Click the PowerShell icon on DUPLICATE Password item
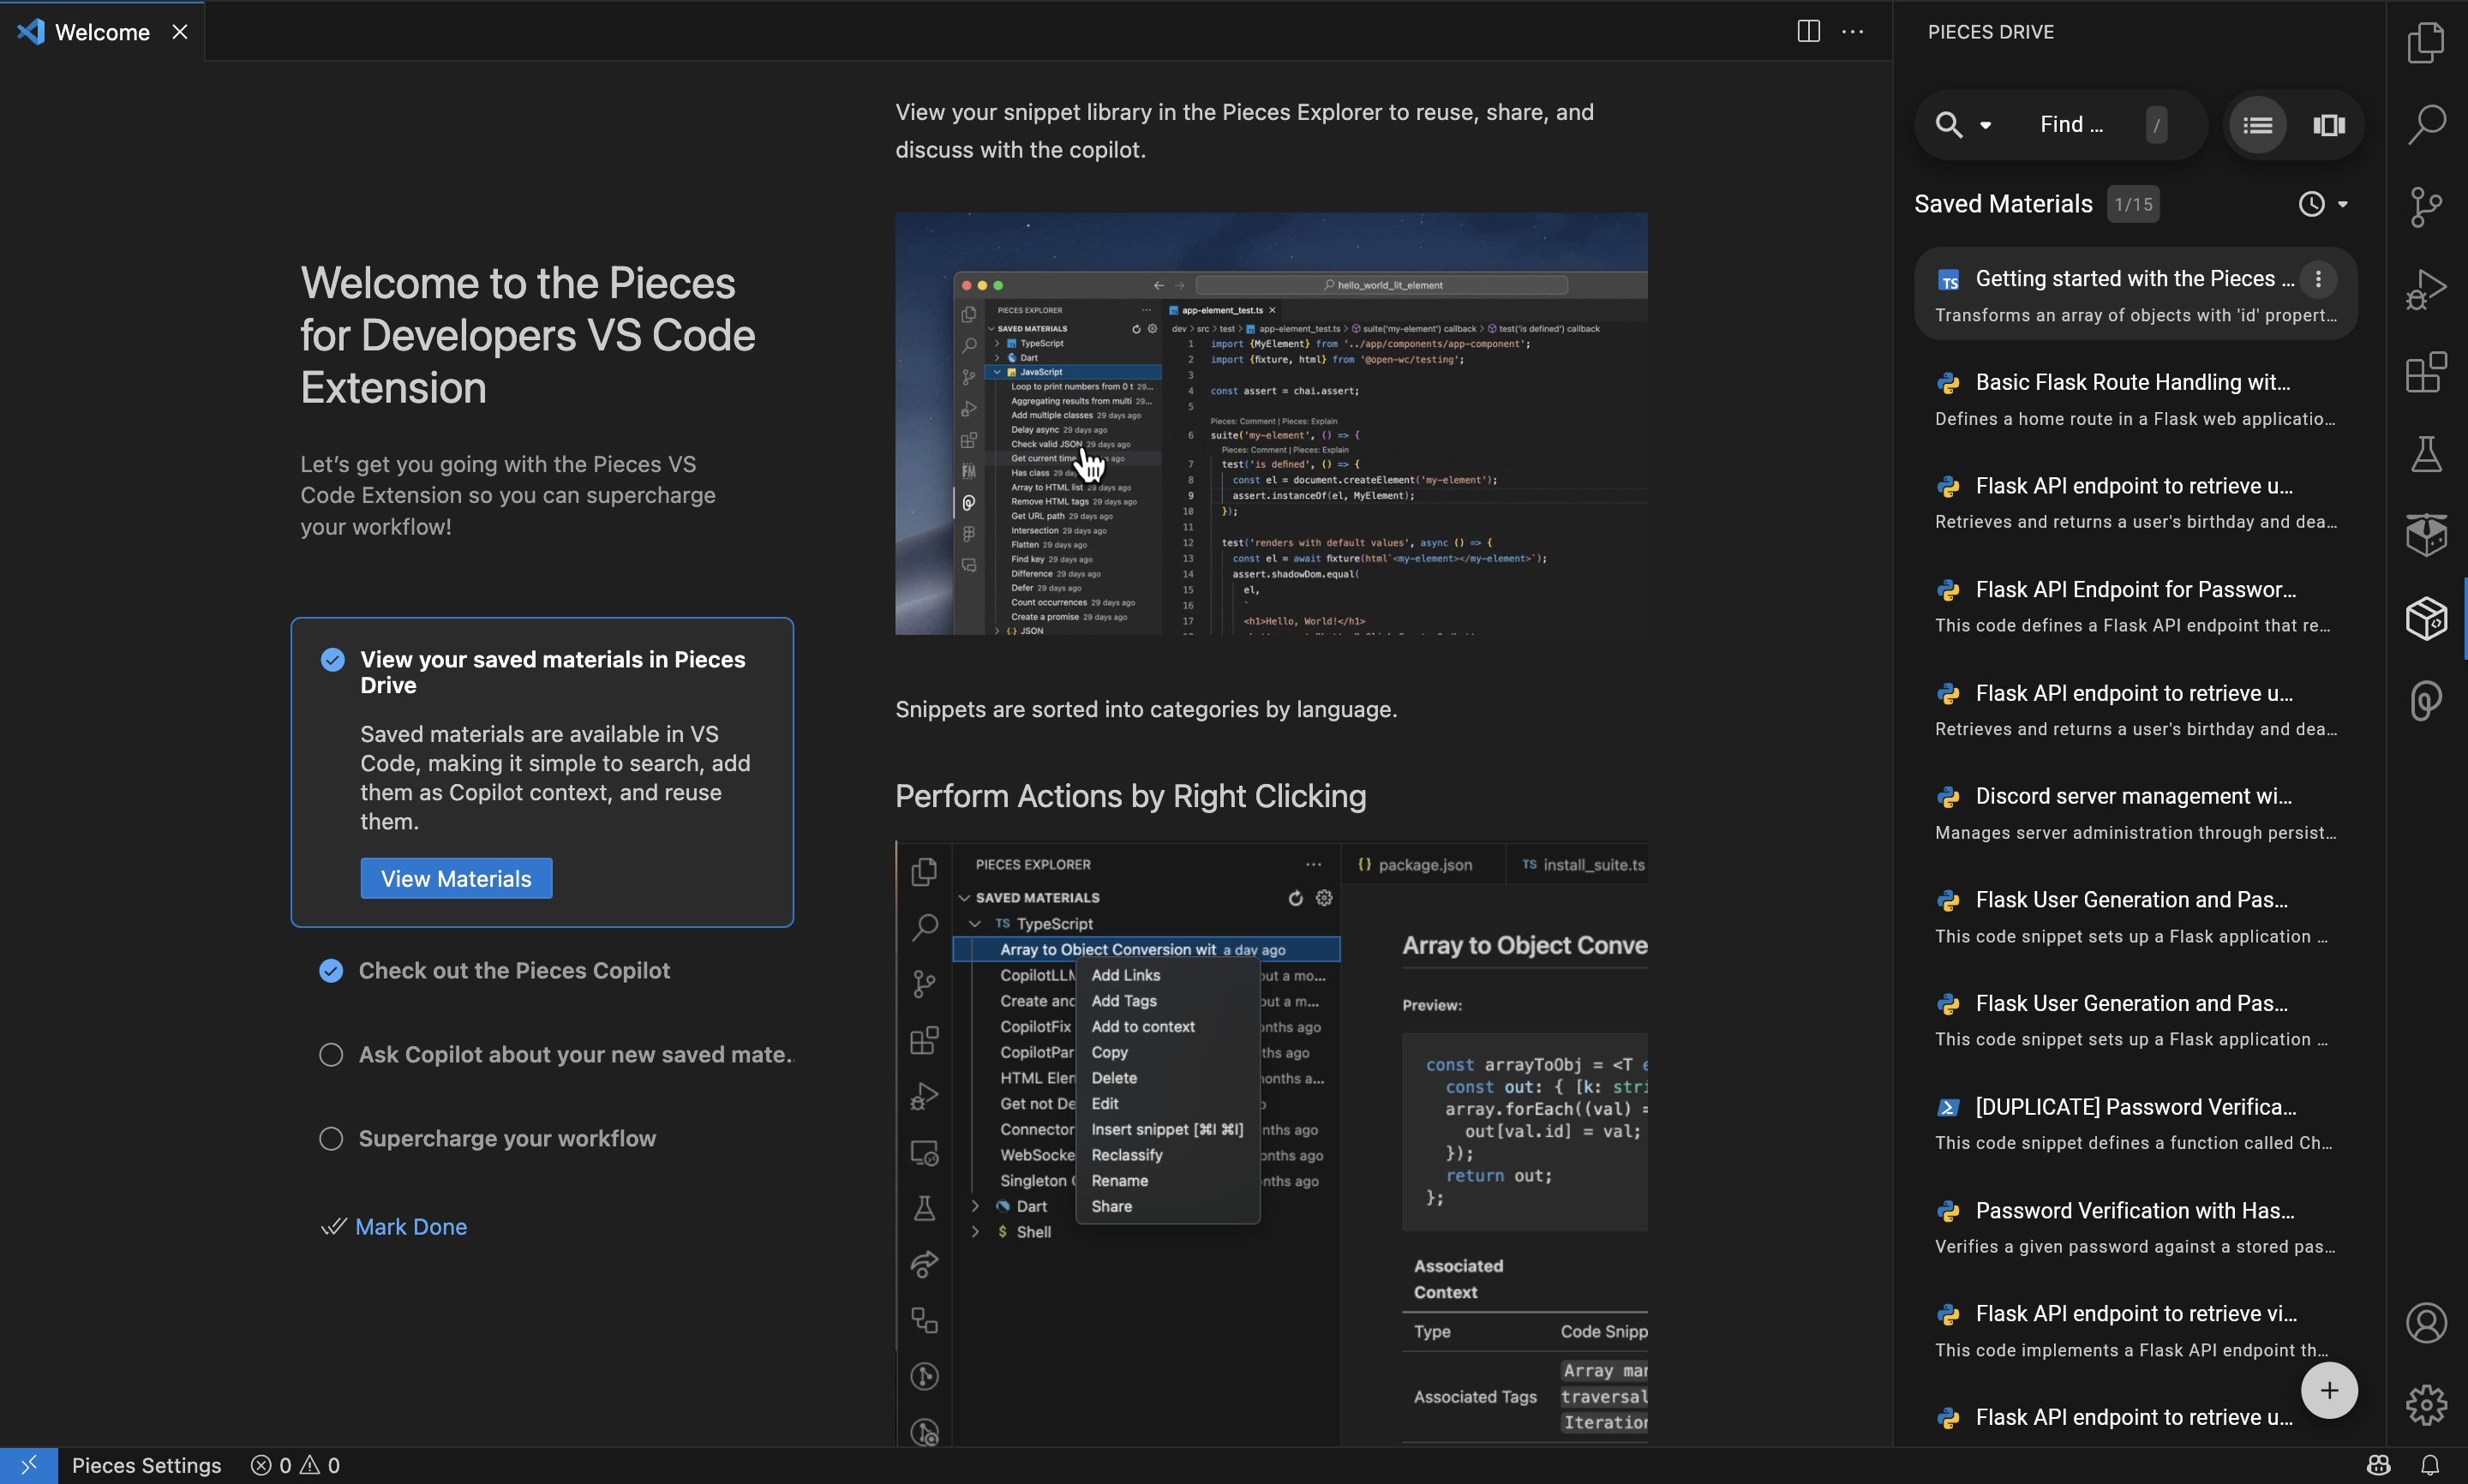The image size is (2468, 1484). tap(1948, 1108)
